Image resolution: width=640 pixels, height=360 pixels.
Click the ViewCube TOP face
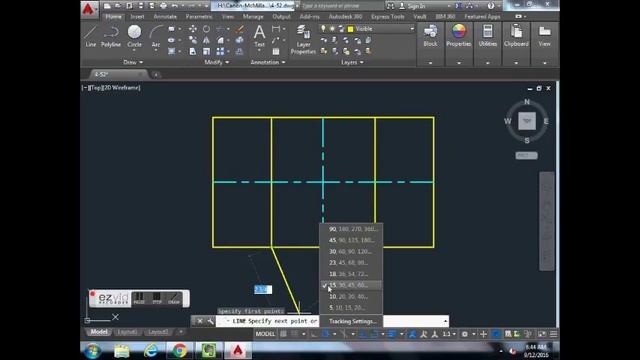pos(527,121)
